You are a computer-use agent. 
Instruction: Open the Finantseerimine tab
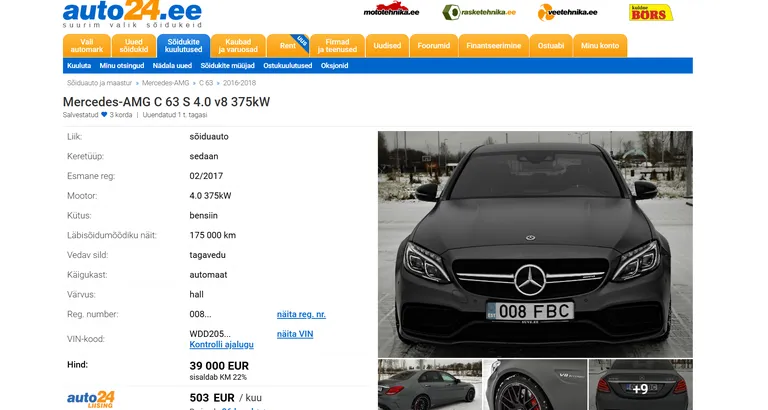(x=494, y=46)
